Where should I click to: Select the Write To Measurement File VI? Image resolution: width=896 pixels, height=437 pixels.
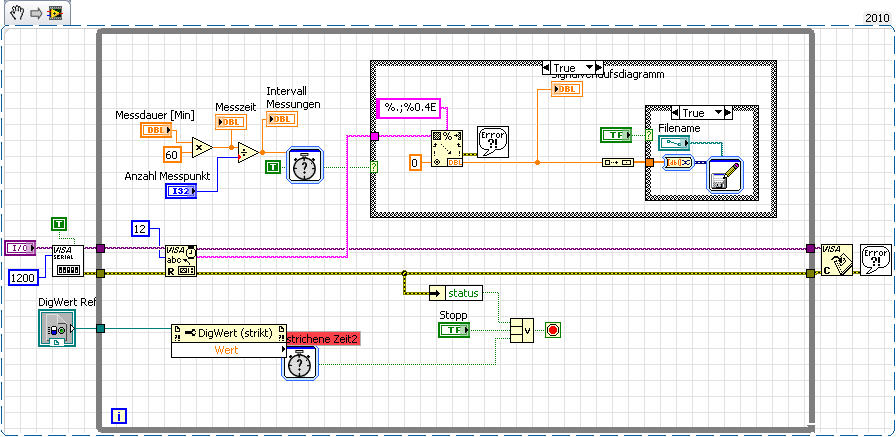click(x=724, y=177)
